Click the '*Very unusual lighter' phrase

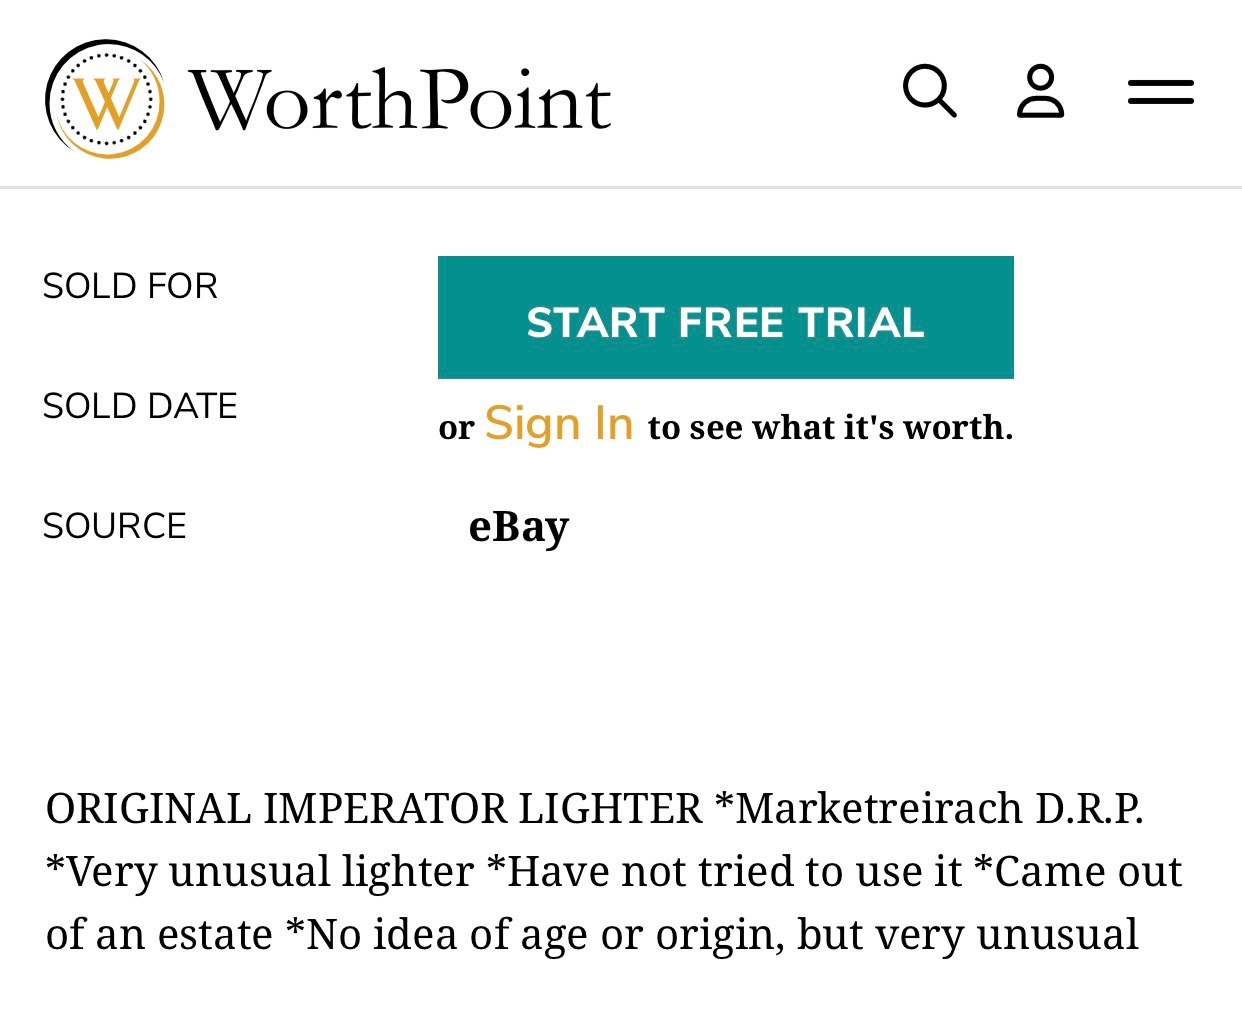(x=260, y=871)
